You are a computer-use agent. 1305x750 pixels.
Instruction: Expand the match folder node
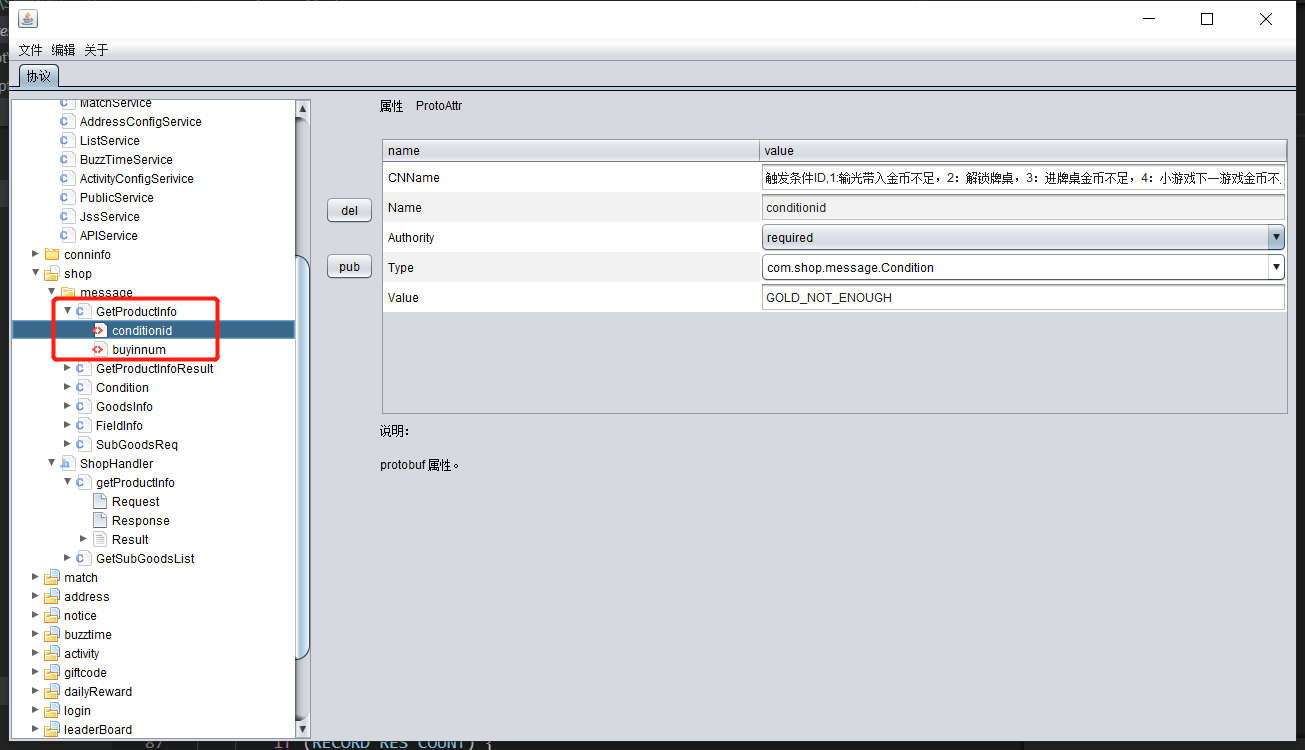click(x=36, y=578)
